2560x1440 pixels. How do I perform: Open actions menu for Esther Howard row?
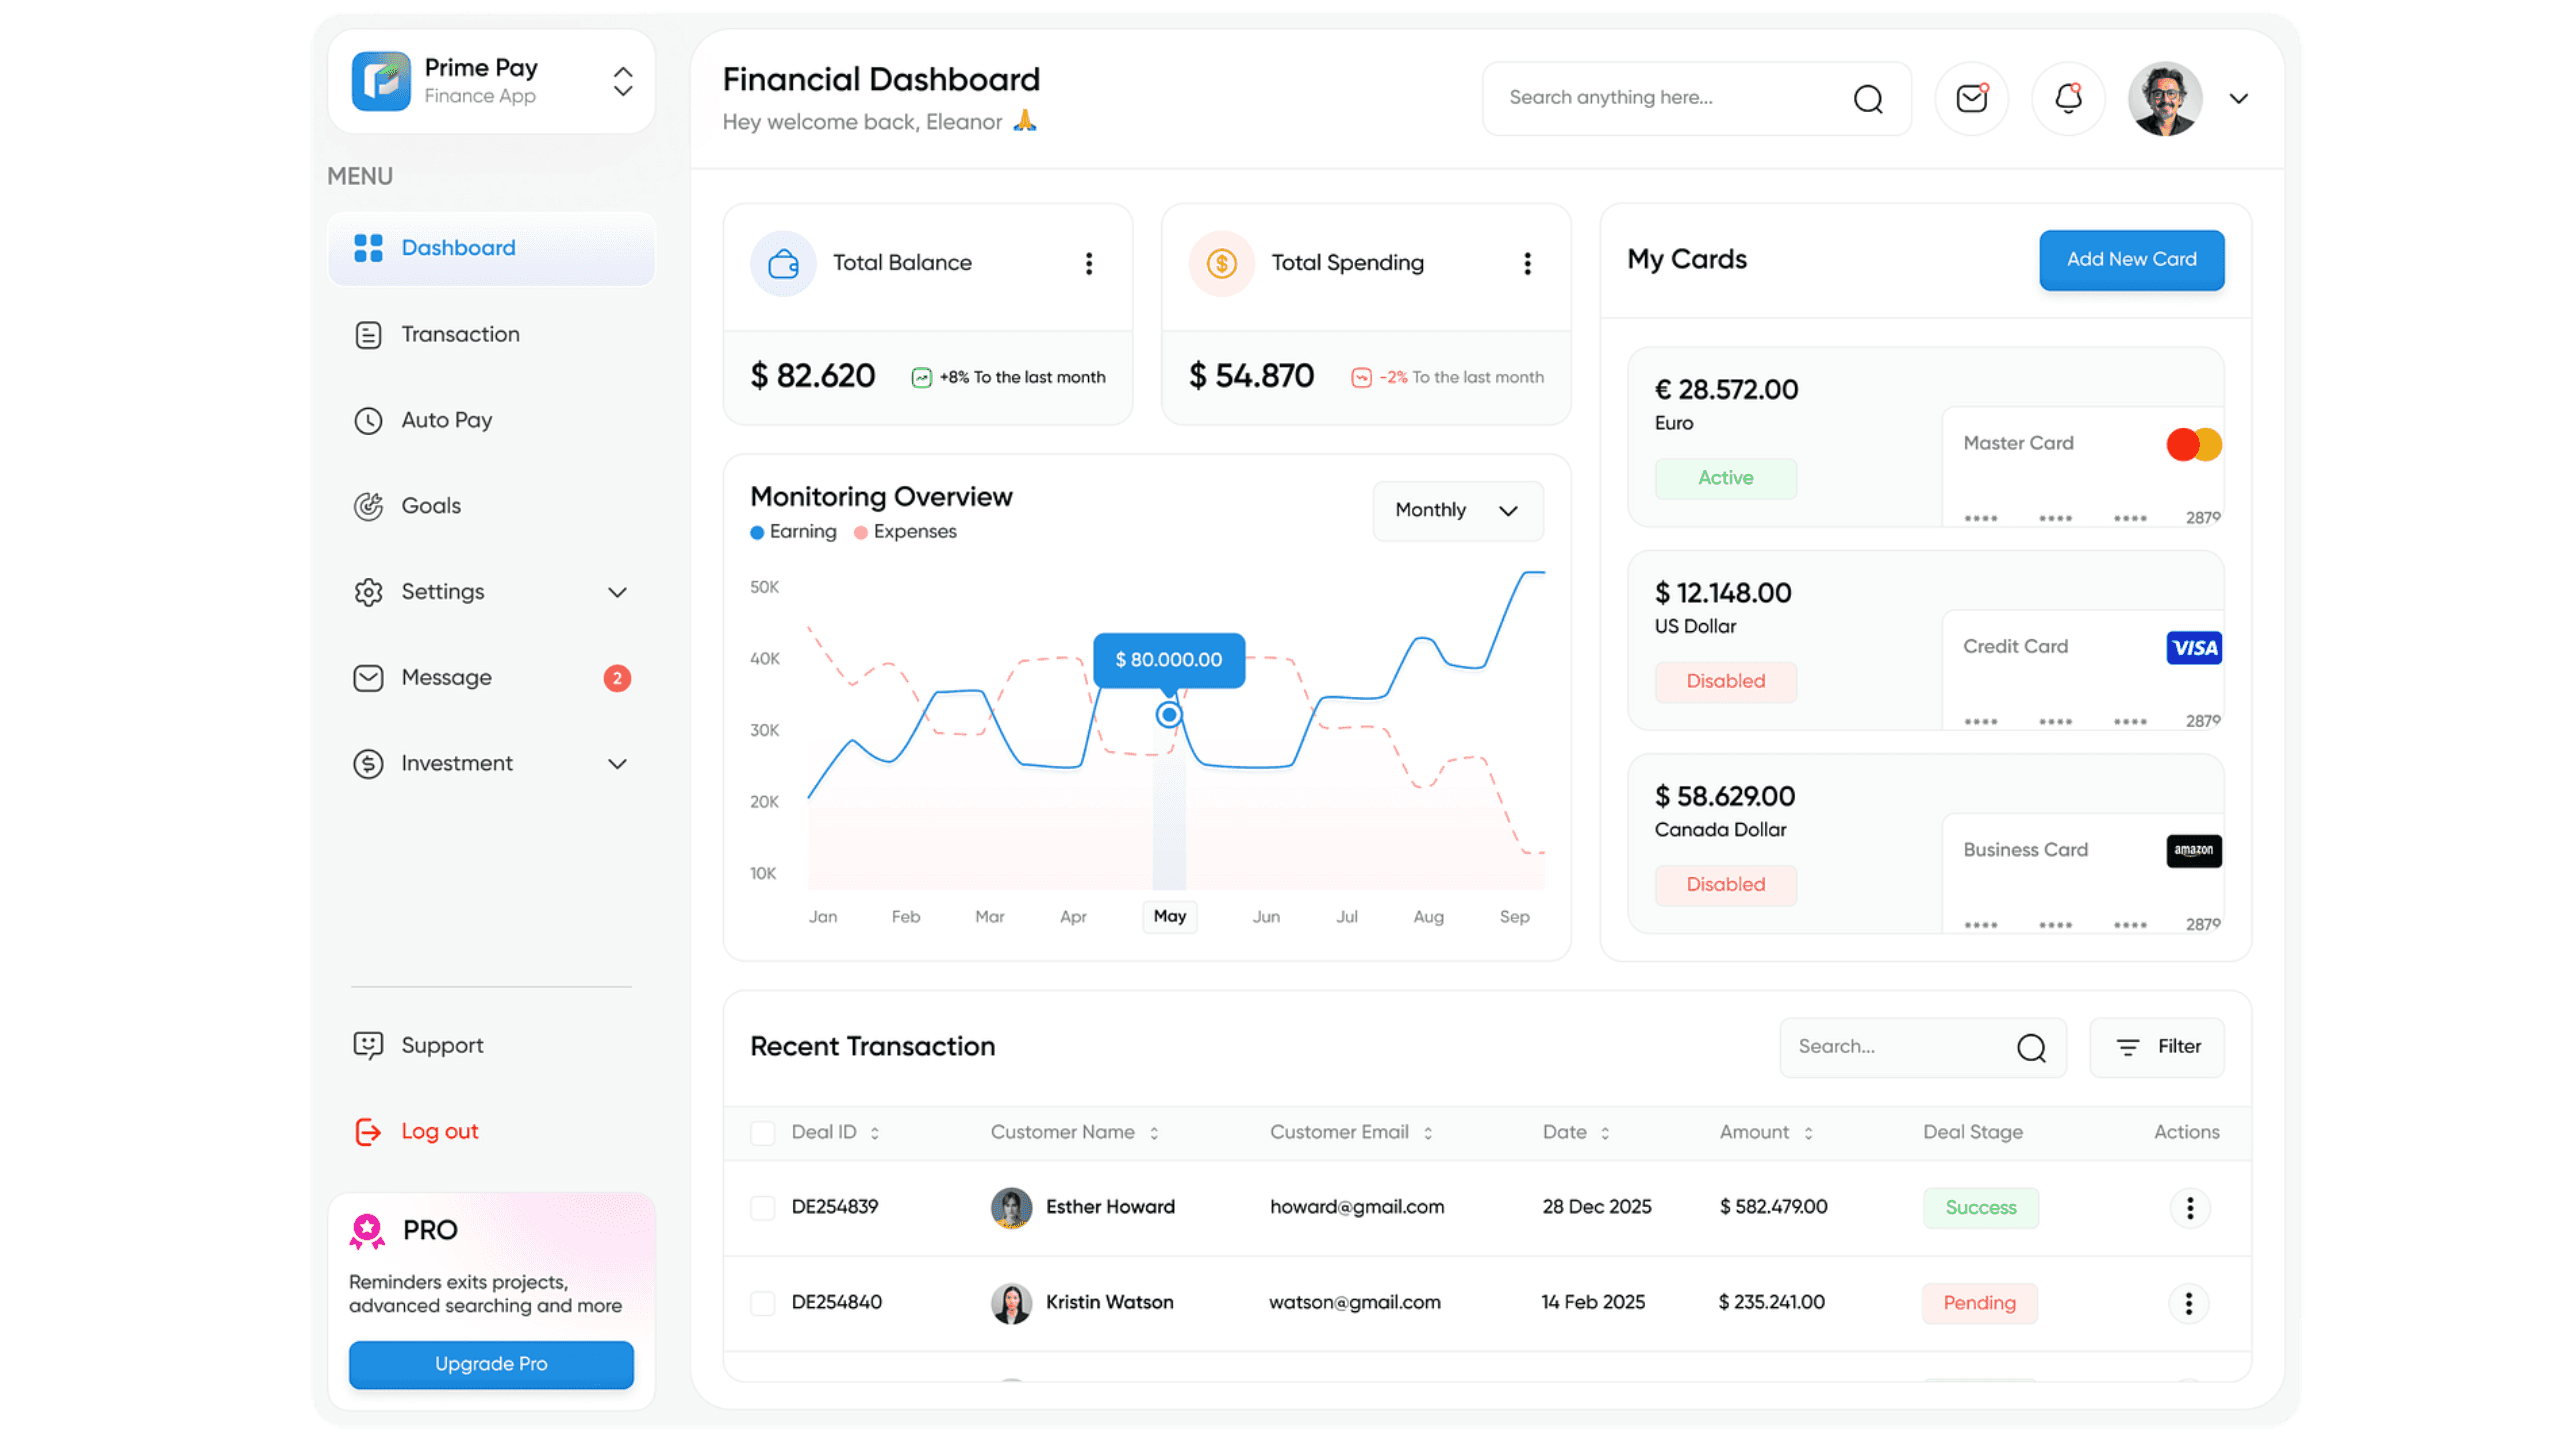click(x=2189, y=1208)
